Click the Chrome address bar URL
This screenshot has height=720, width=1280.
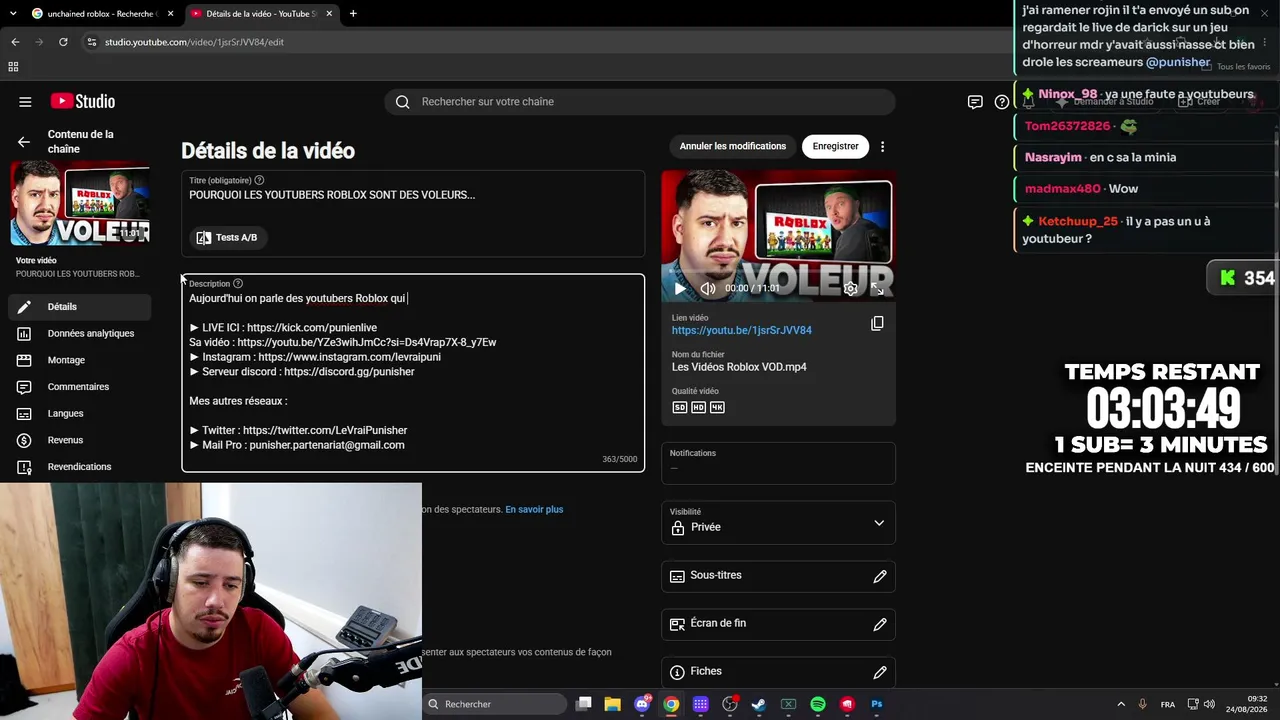(194, 42)
